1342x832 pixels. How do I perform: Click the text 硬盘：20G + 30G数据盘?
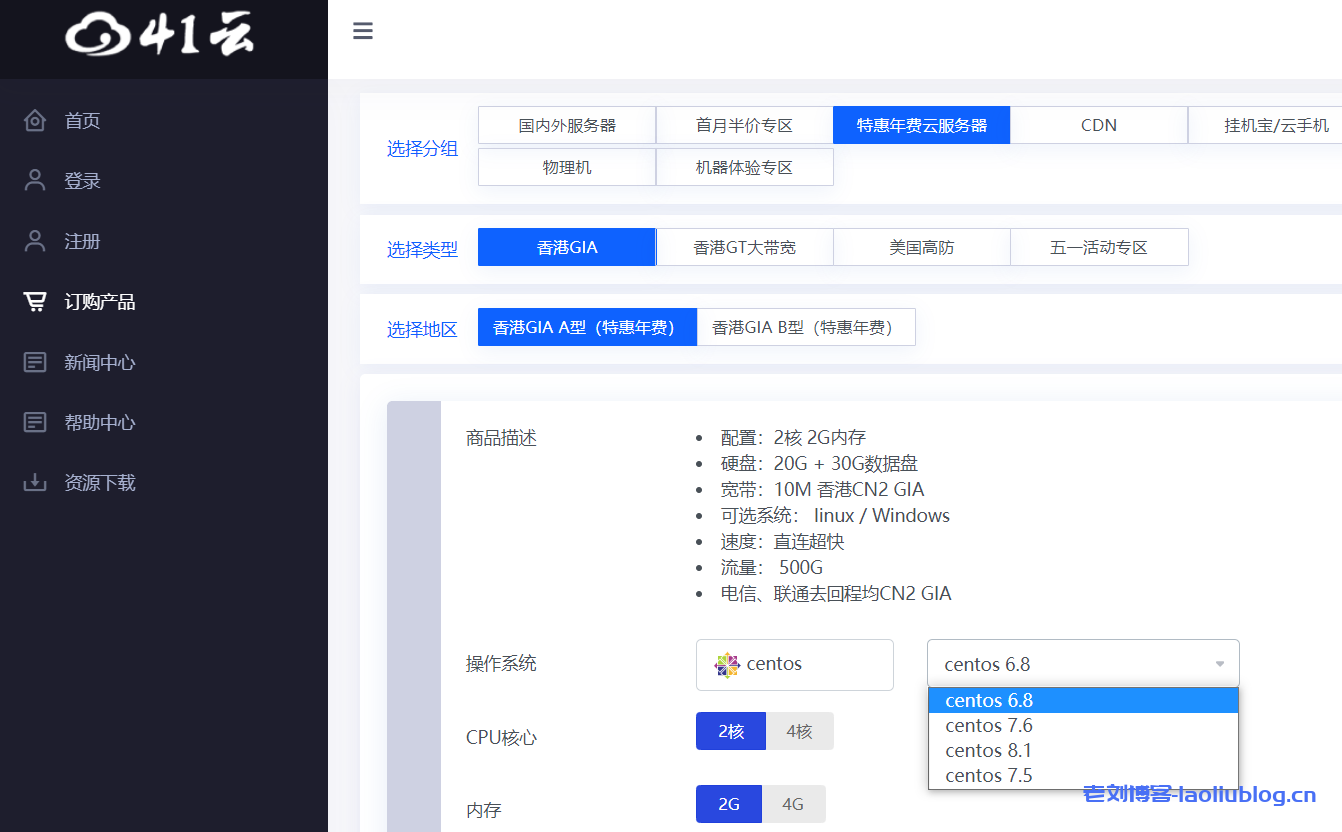pyautogui.click(x=819, y=464)
